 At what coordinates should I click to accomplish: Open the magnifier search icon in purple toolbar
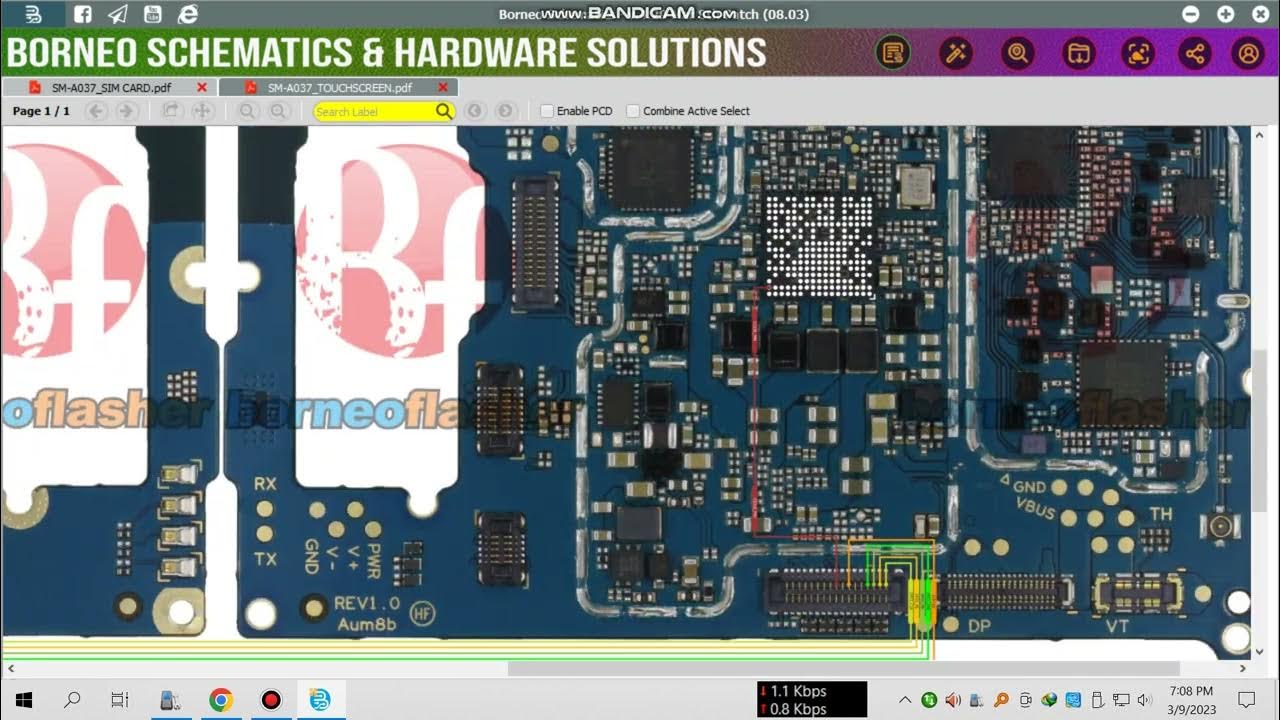click(1018, 53)
